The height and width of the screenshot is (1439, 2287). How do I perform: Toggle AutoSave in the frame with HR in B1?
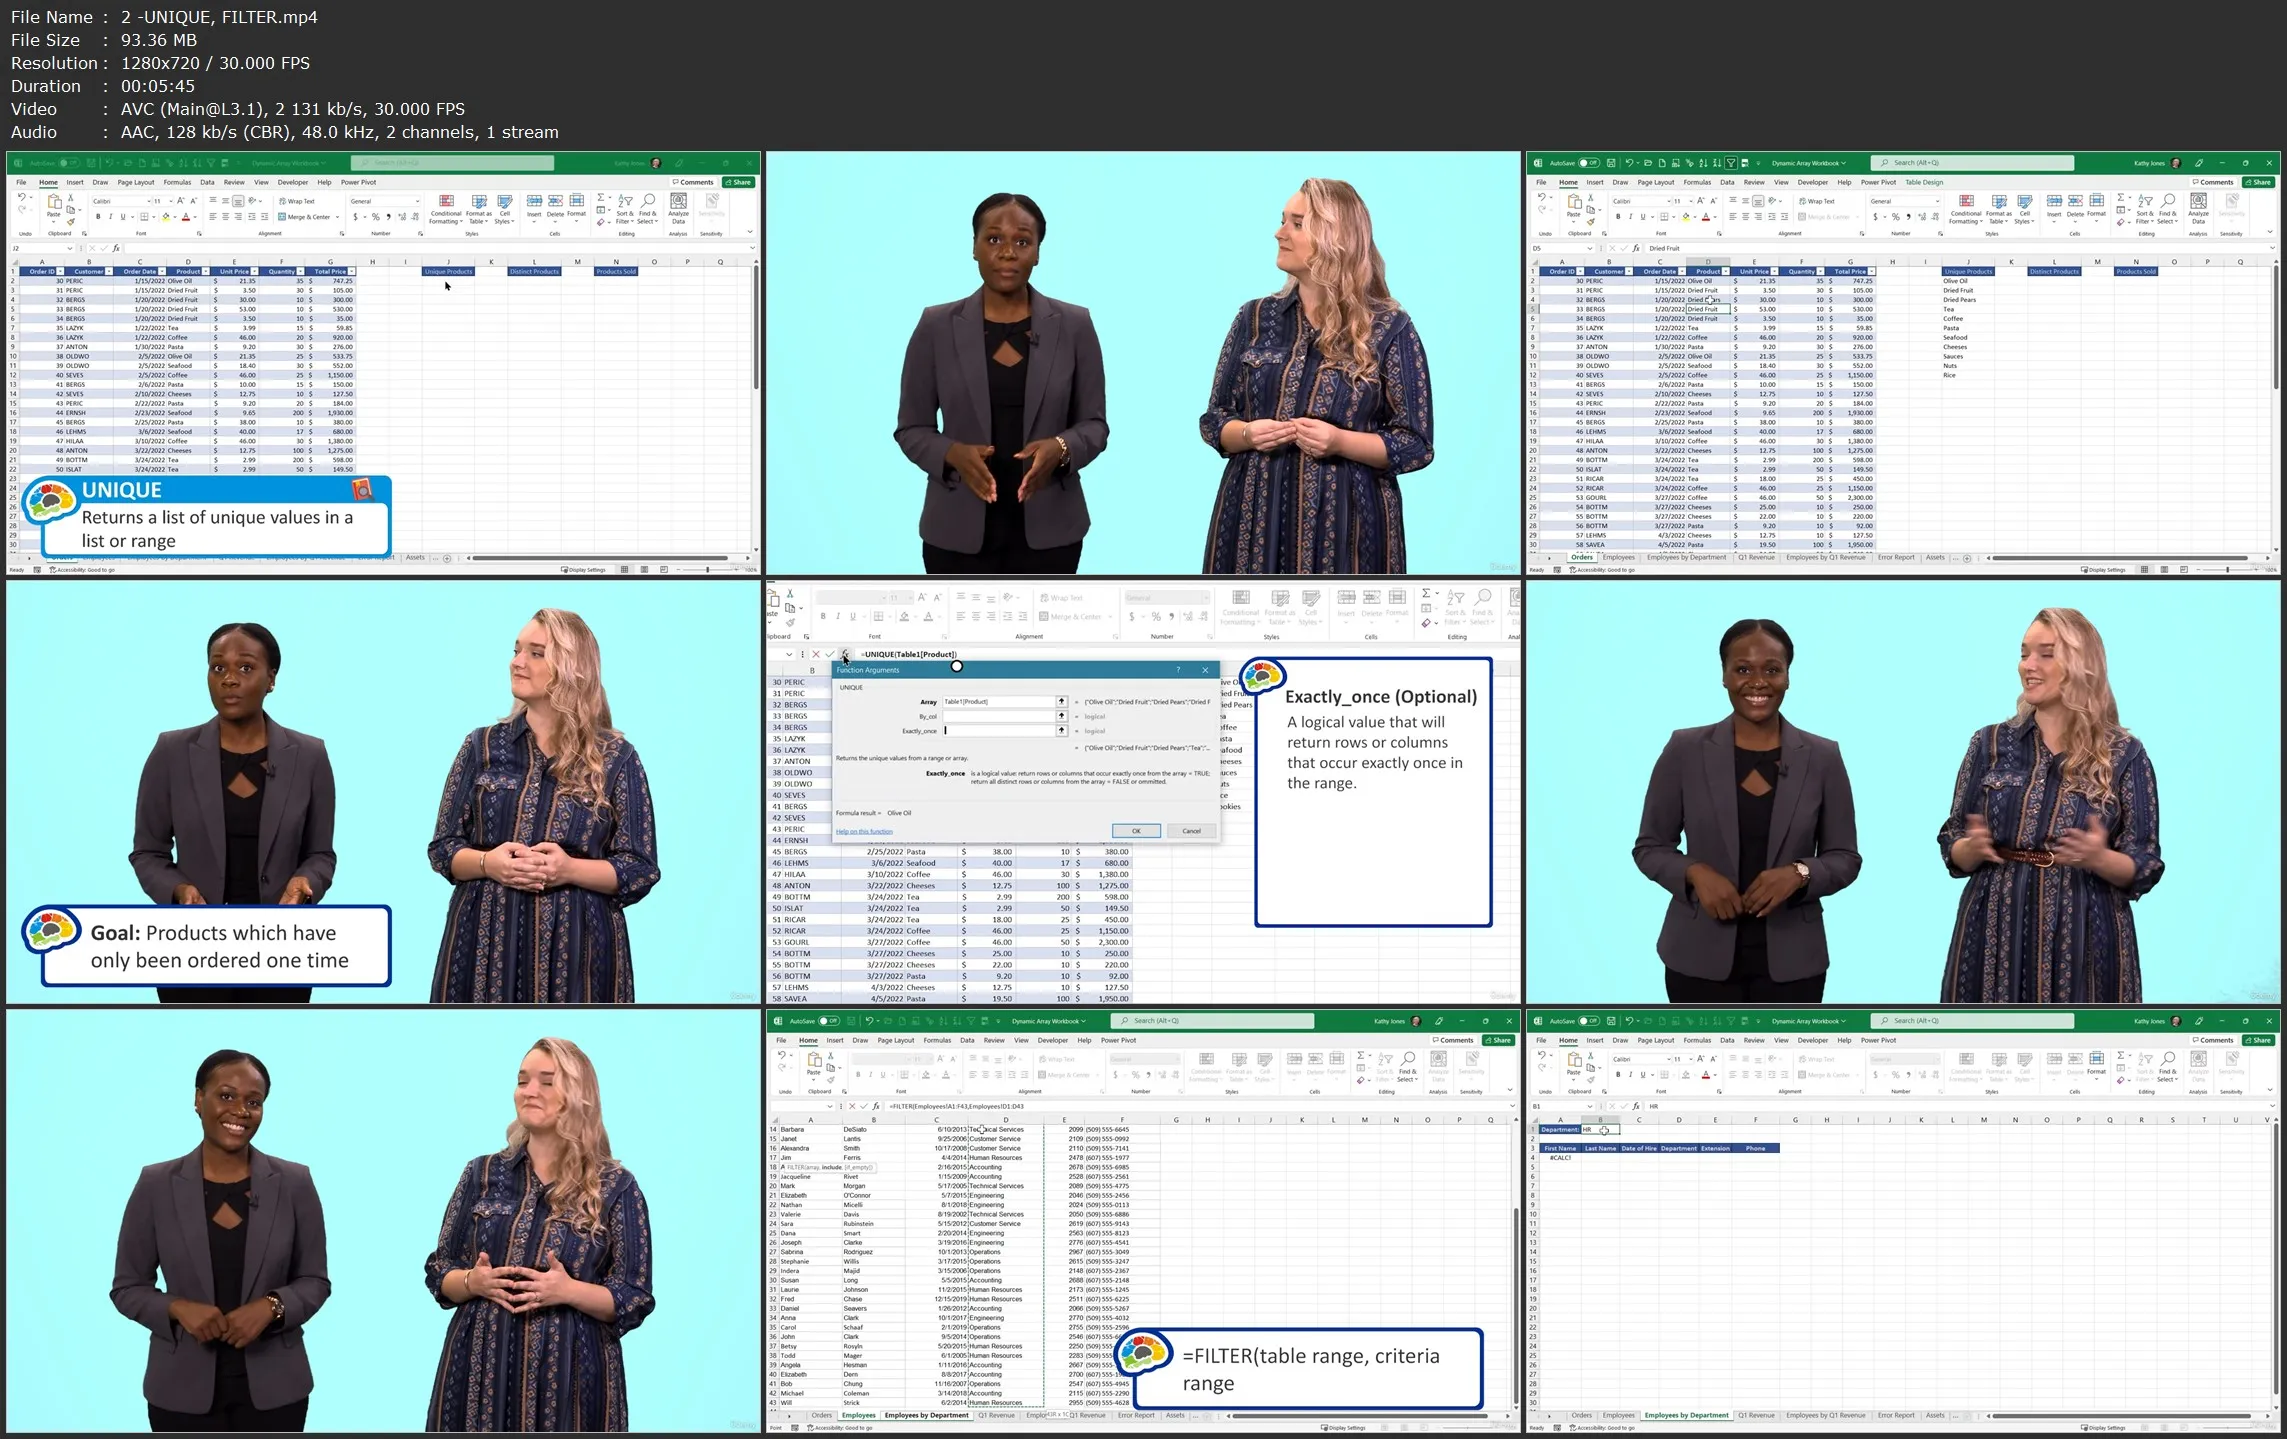coord(1588,1021)
